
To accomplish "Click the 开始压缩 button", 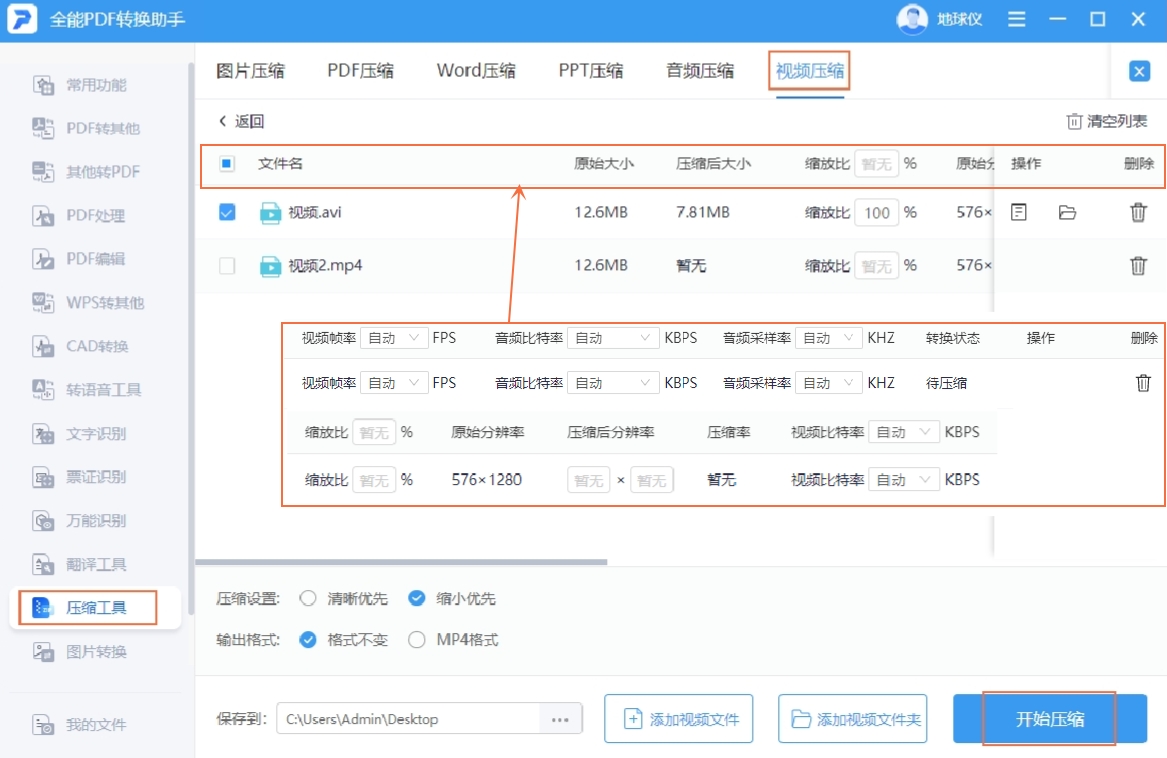I will coord(1047,718).
